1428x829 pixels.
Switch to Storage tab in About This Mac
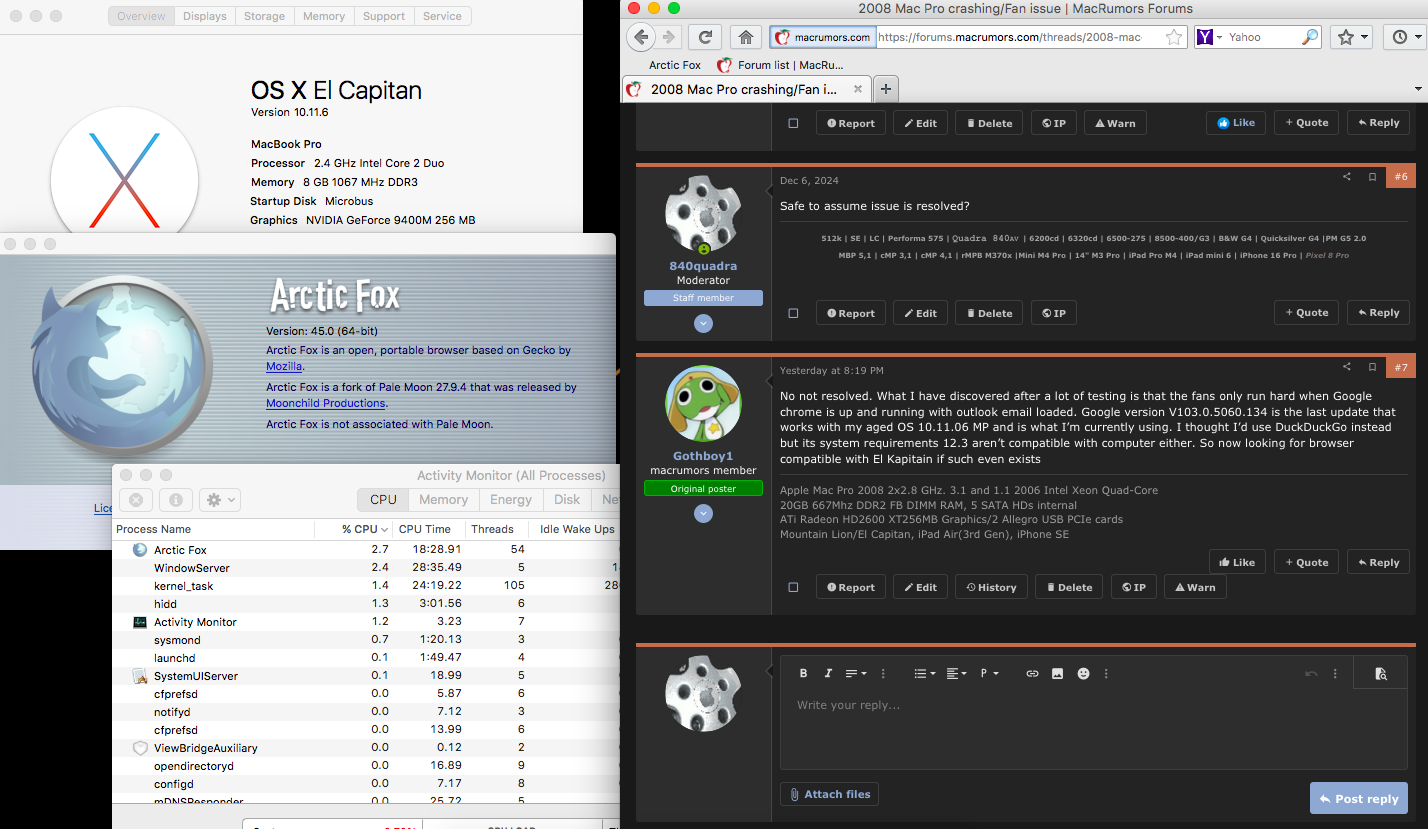(264, 16)
